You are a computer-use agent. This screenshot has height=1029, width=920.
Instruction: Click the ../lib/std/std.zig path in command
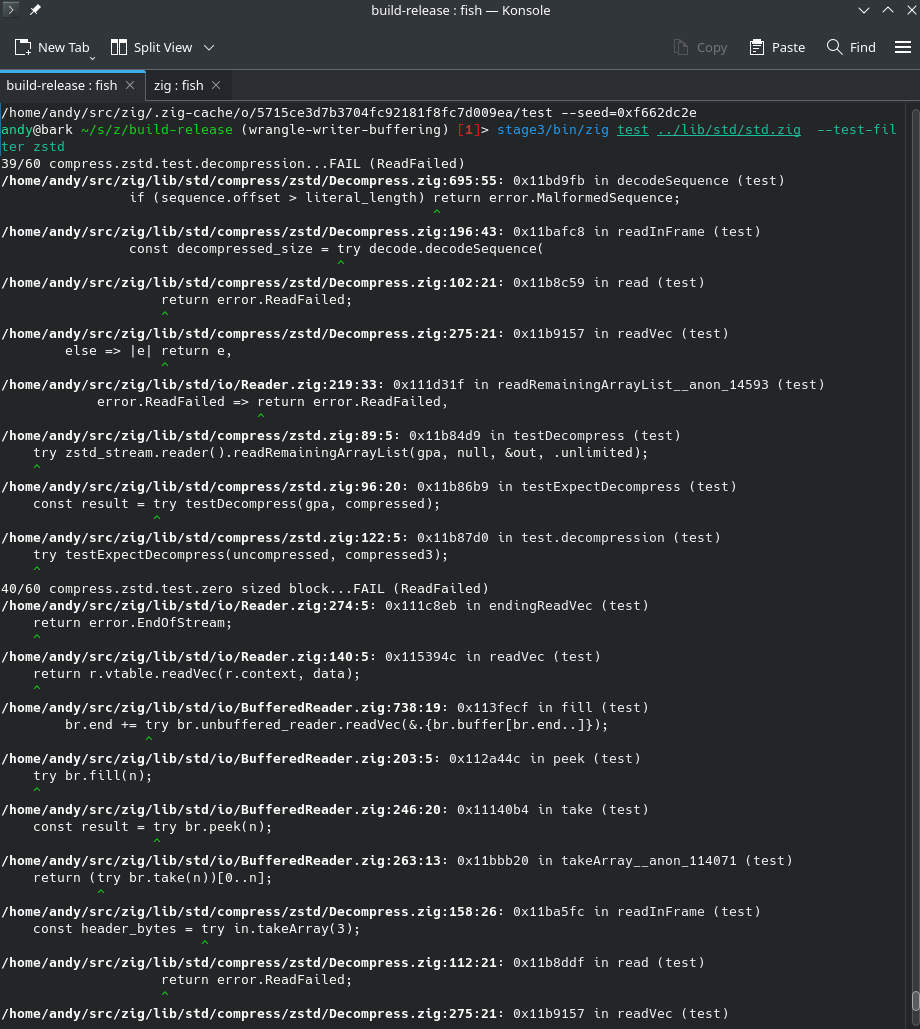coord(728,130)
